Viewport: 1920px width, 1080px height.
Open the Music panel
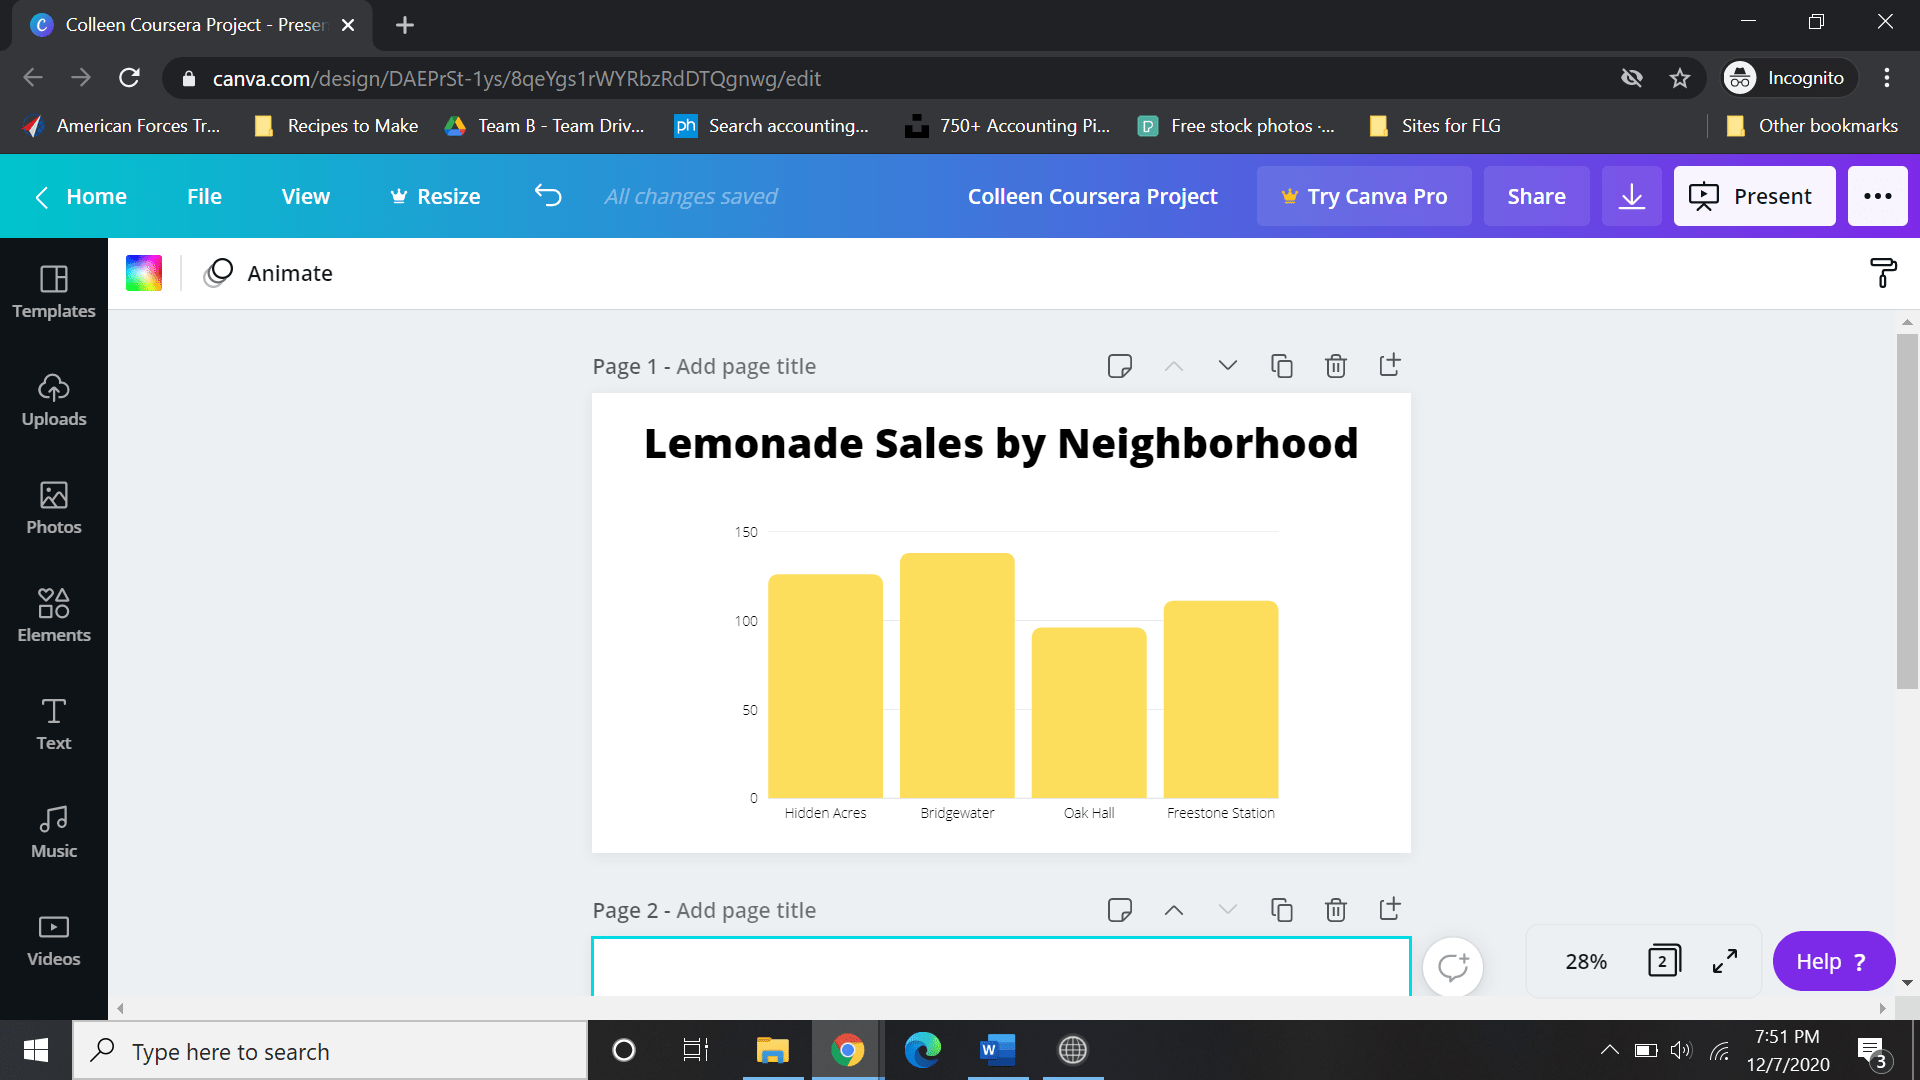pyautogui.click(x=53, y=832)
